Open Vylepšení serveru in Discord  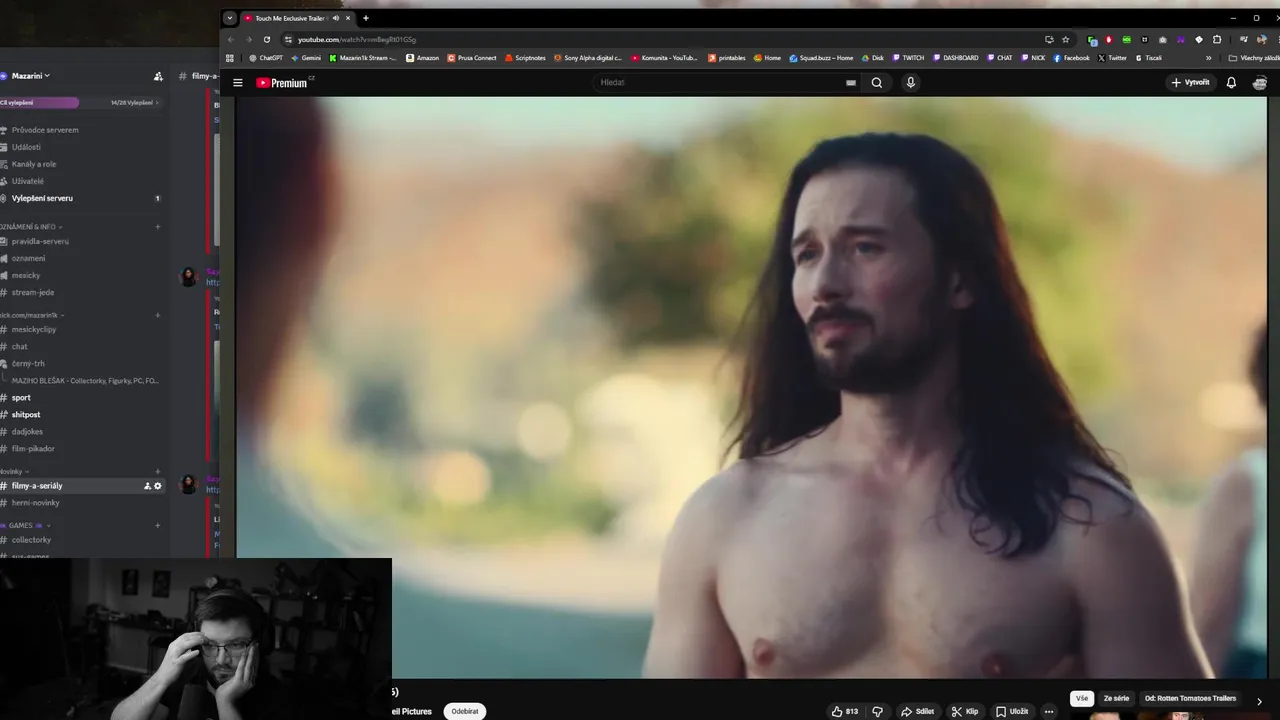[42, 198]
